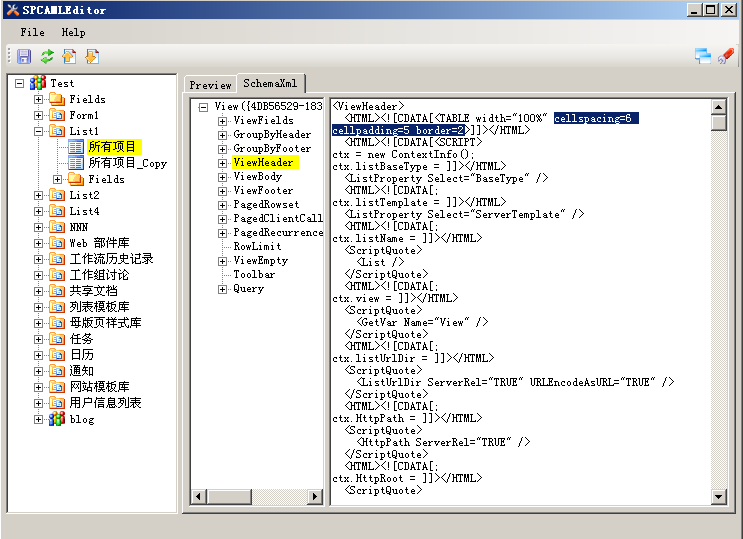This screenshot has height=539, width=743.
Task: Click right arrow of schema tree scrollbar
Action: pyautogui.click(x=316, y=497)
